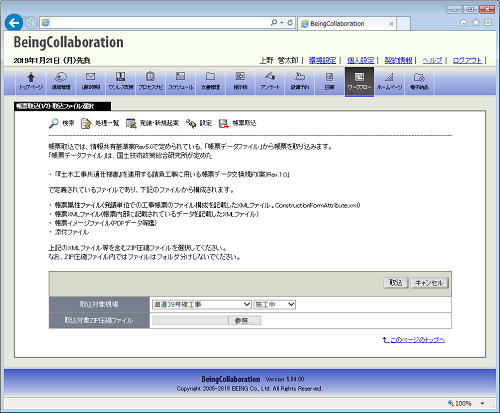
Task: Open the 契約情報 link
Action: (398, 60)
